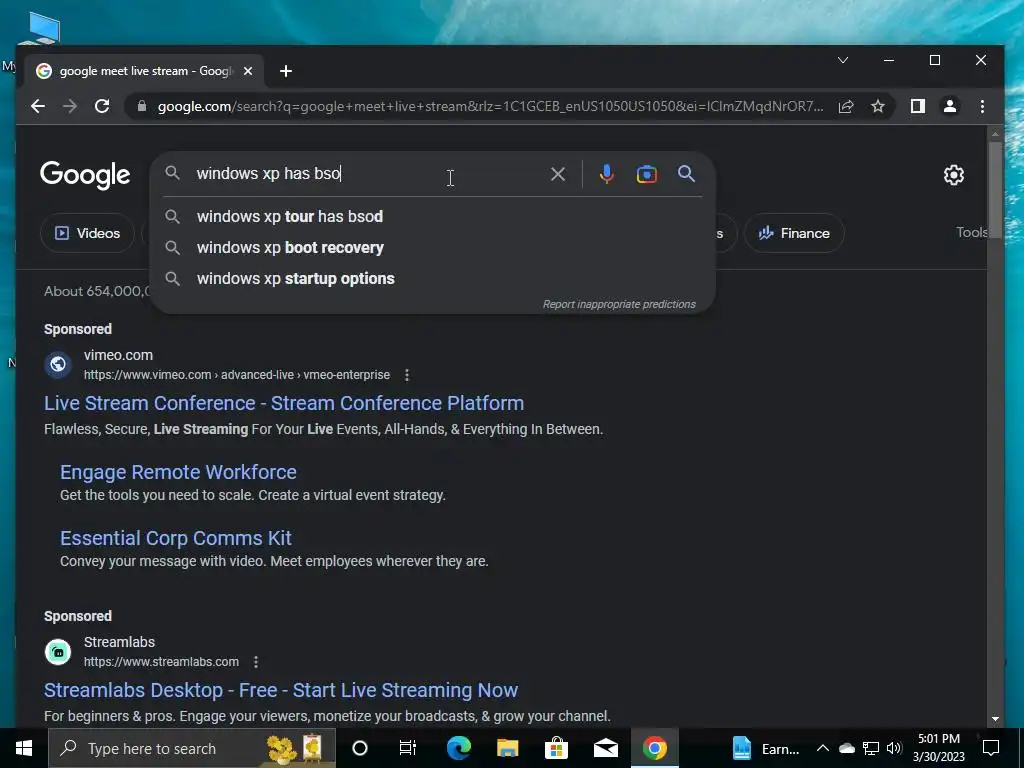Submit search with magnifier button

686,174
